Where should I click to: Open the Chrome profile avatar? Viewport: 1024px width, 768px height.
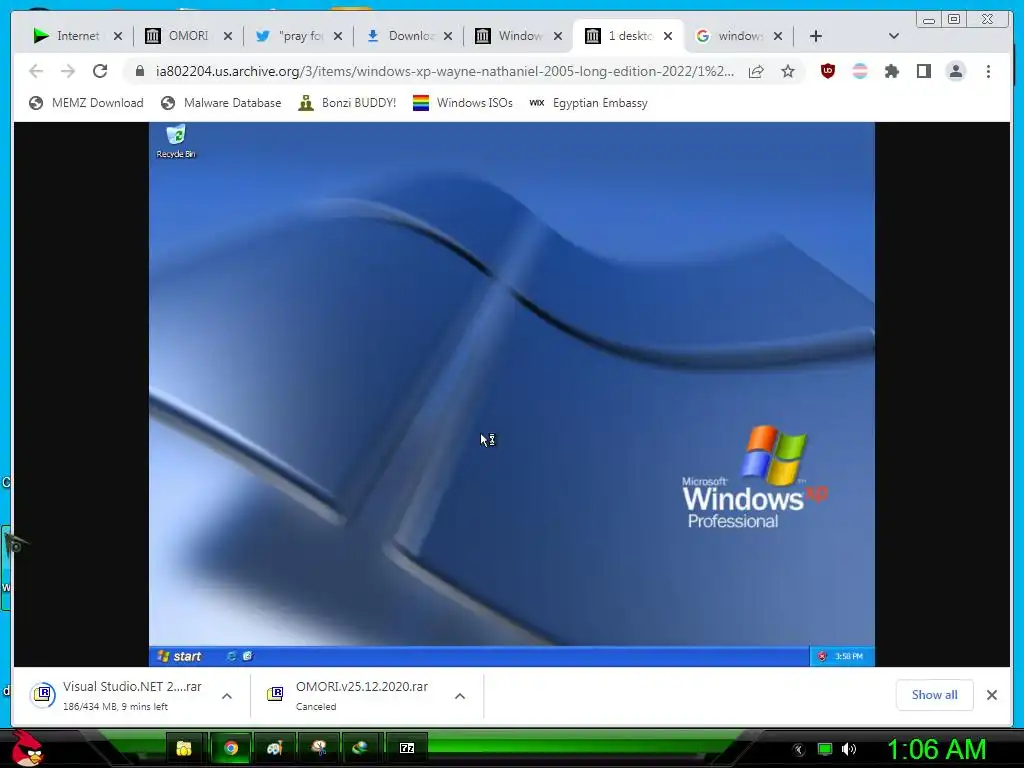point(955,71)
